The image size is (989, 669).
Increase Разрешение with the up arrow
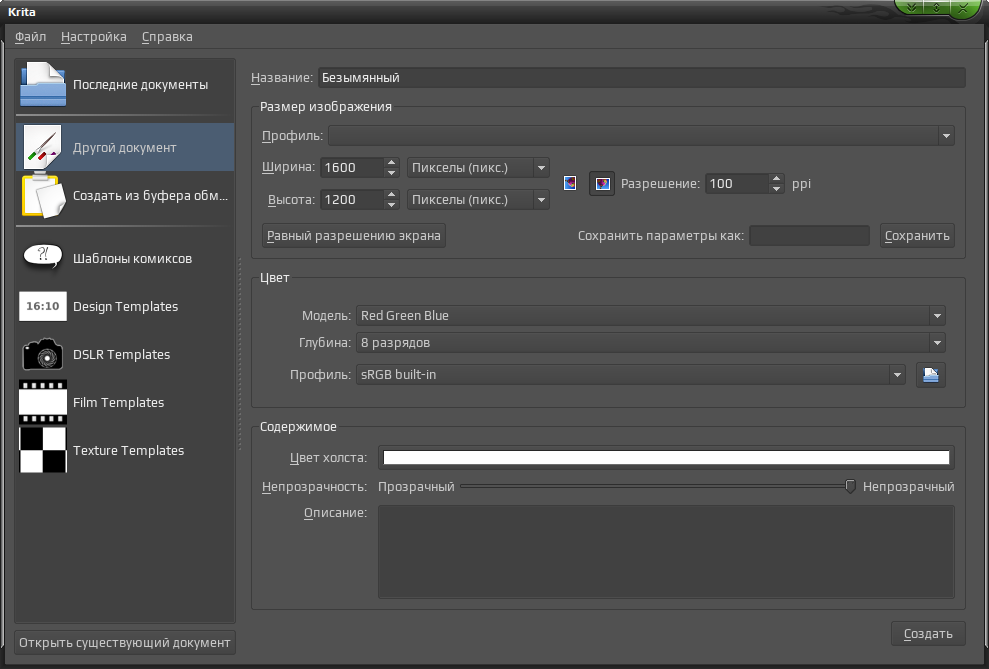click(777, 179)
